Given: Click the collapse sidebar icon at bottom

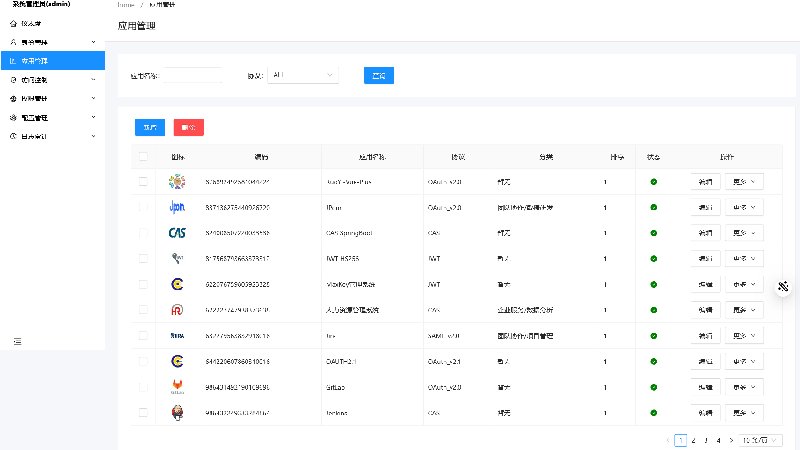Looking at the screenshot, I should (x=17, y=341).
